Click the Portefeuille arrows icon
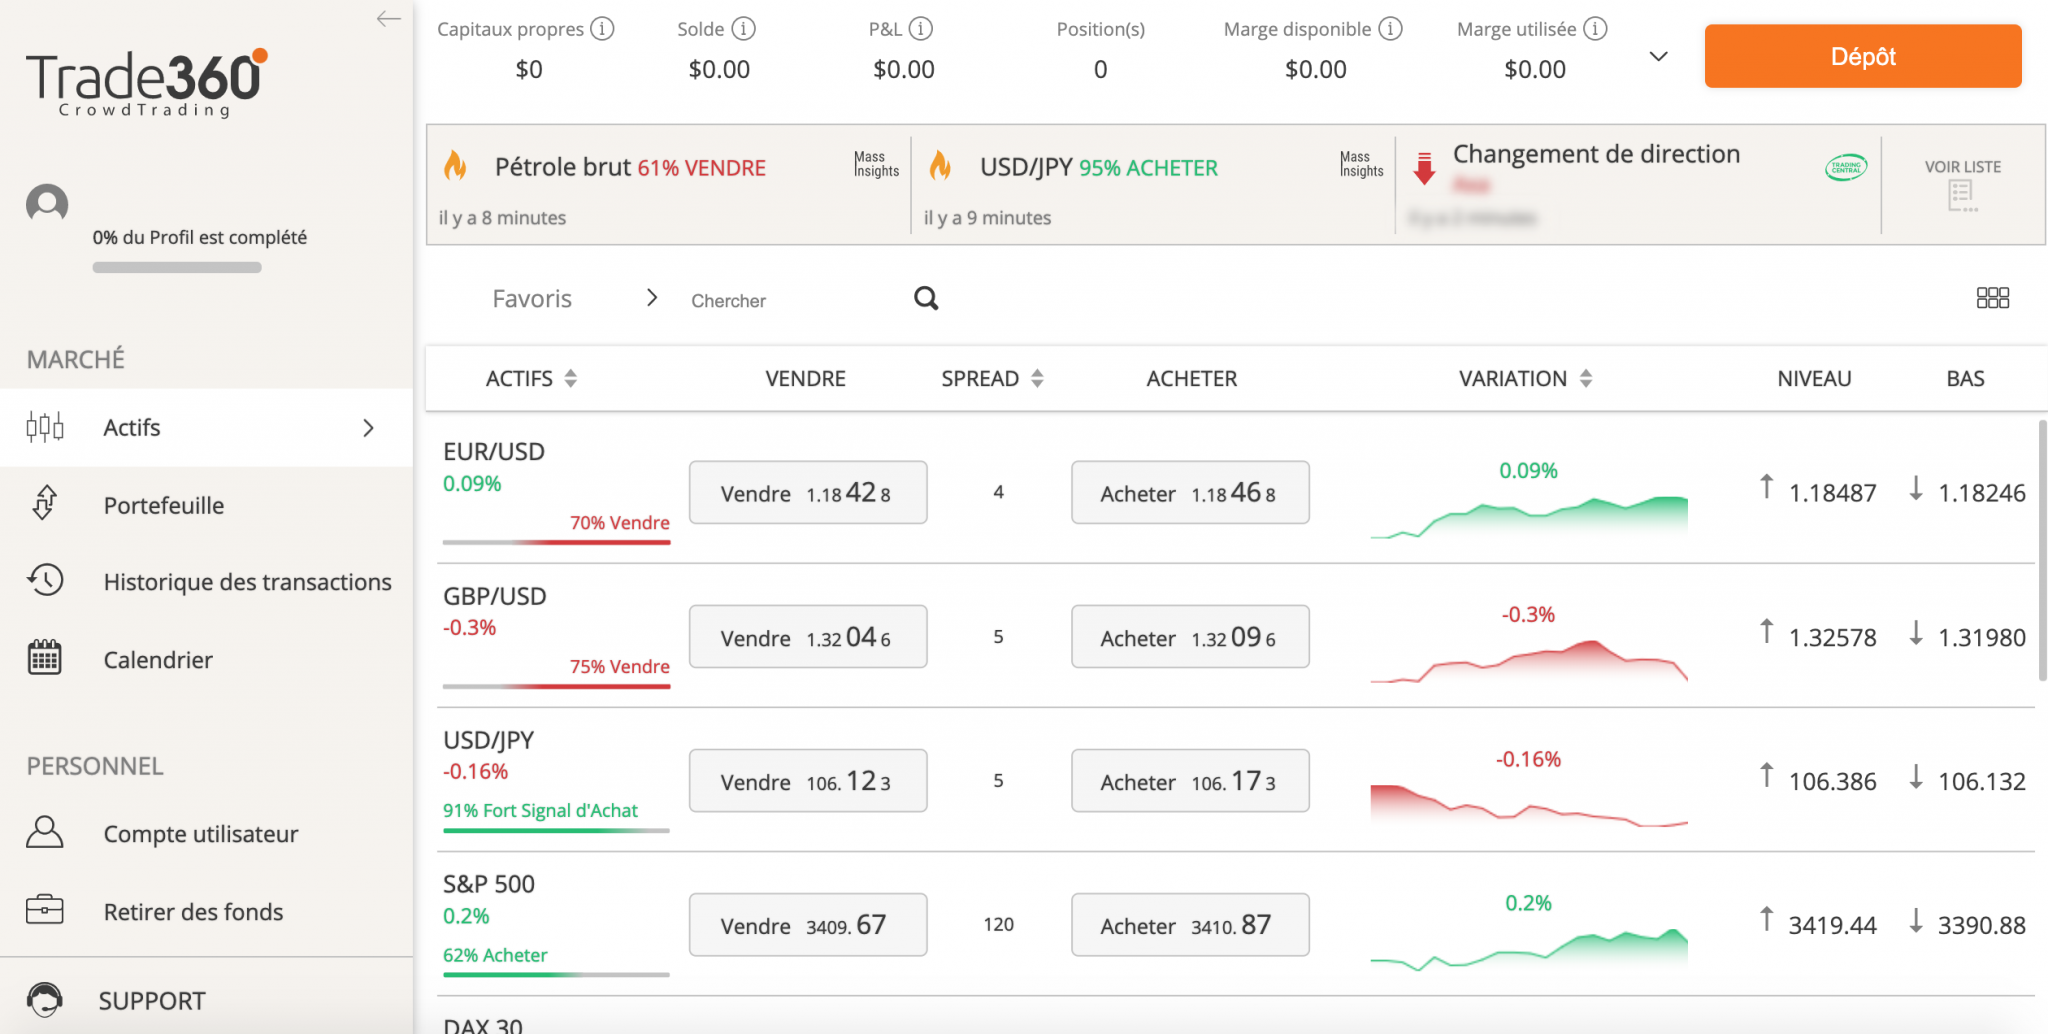2048x1034 pixels. click(x=45, y=503)
